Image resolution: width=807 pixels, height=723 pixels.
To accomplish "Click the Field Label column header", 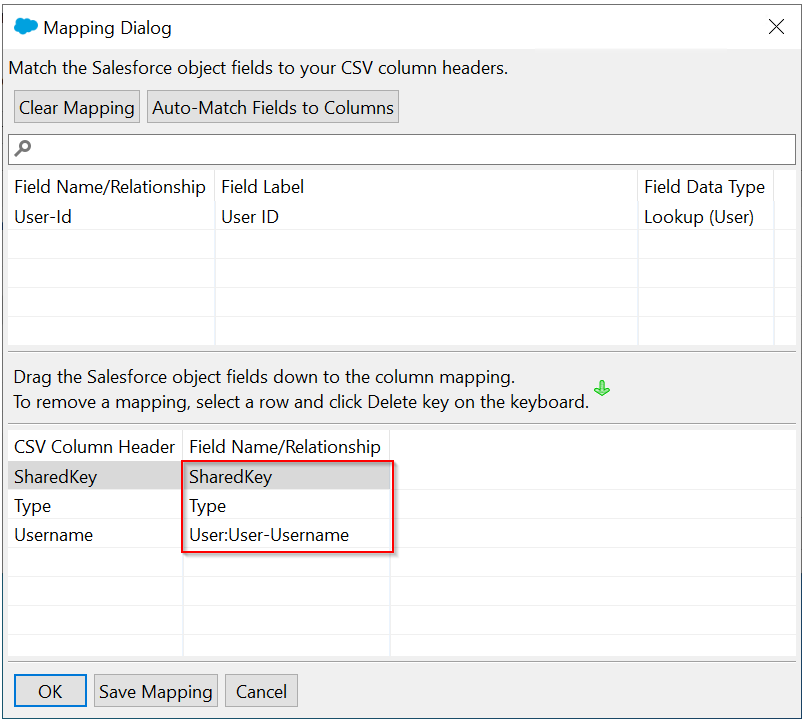I will (263, 187).
